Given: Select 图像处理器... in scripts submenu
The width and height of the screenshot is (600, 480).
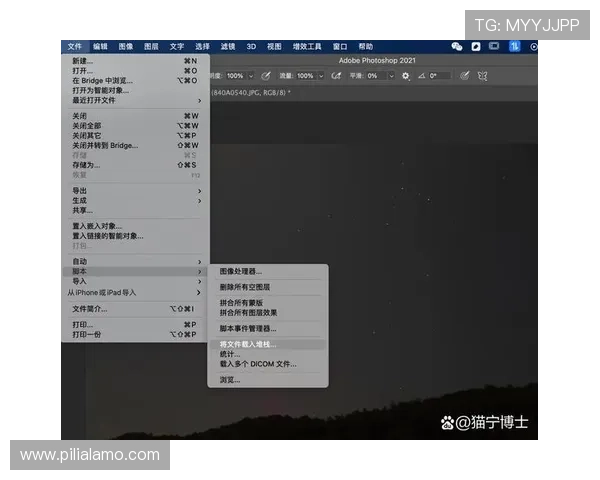Looking at the screenshot, I should 268,271.
